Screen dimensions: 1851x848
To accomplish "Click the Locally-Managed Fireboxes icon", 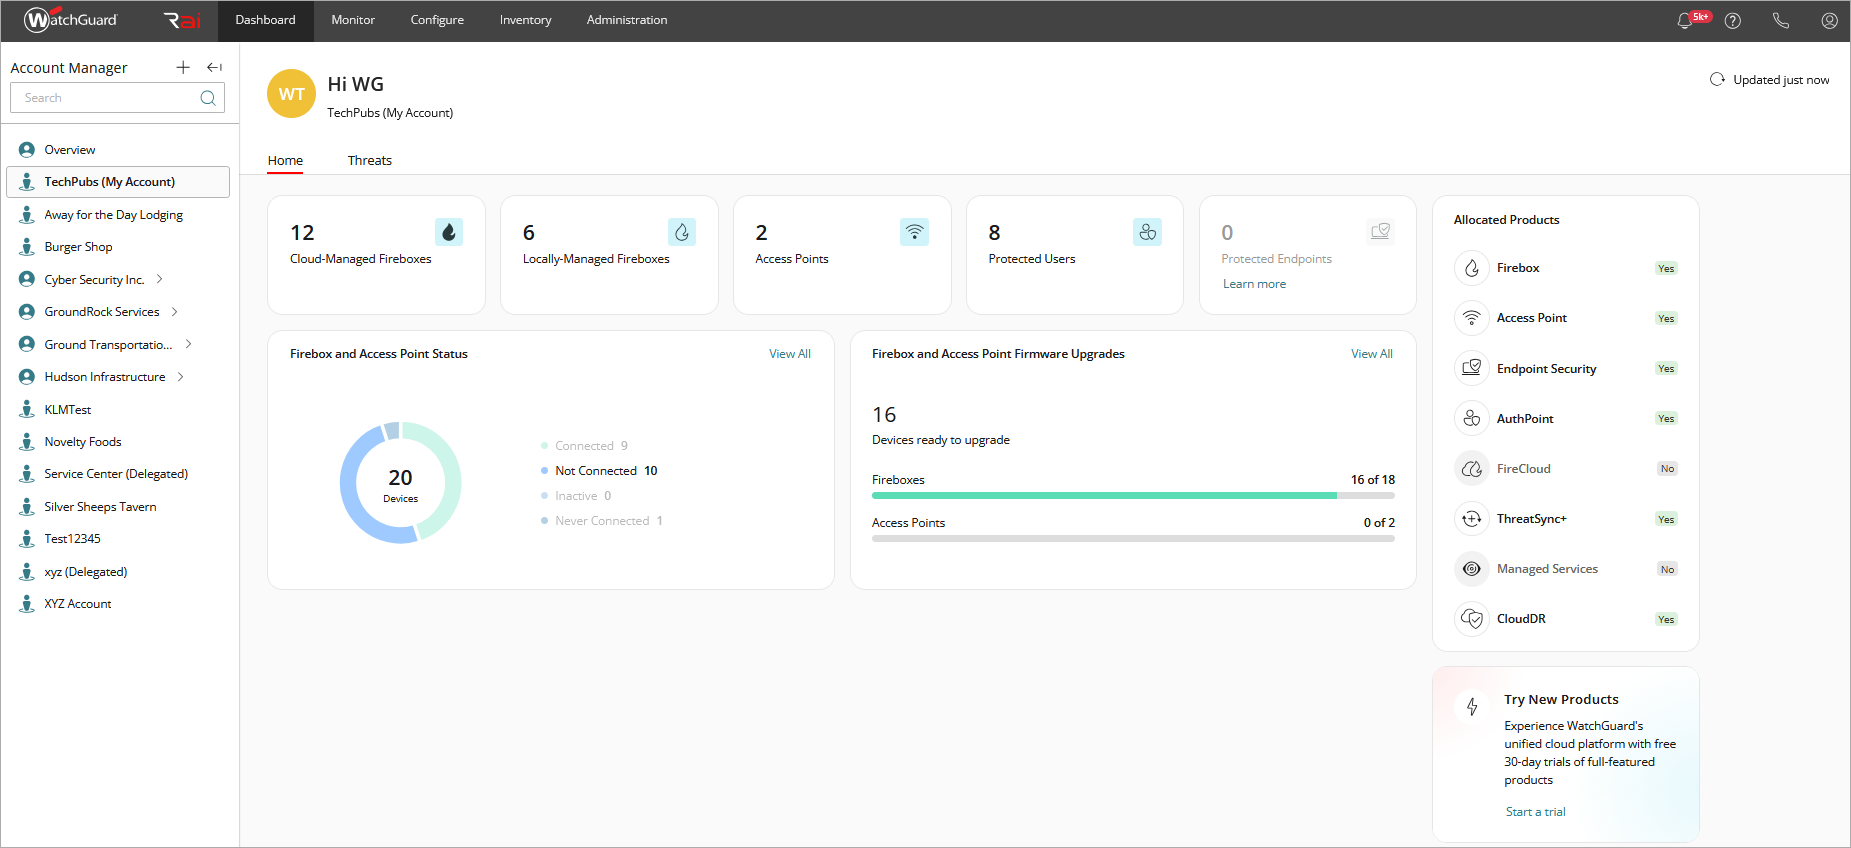I will [682, 232].
